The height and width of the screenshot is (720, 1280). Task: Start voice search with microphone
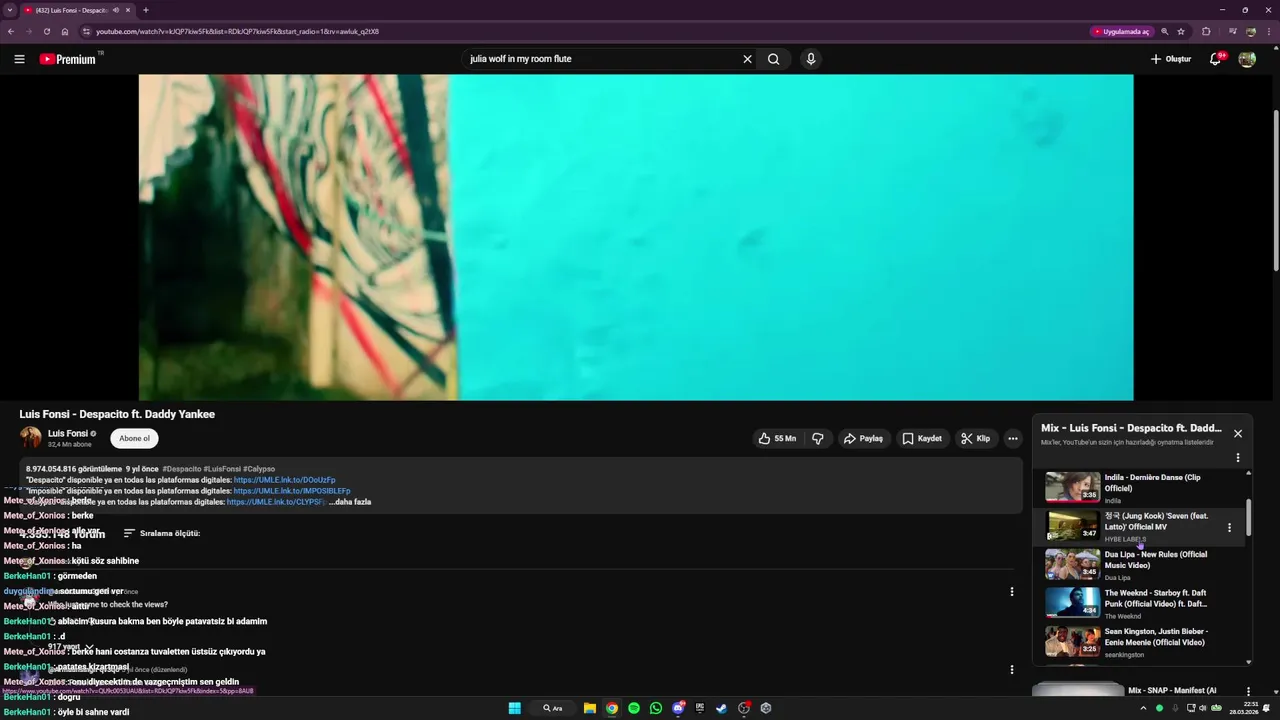point(811,59)
